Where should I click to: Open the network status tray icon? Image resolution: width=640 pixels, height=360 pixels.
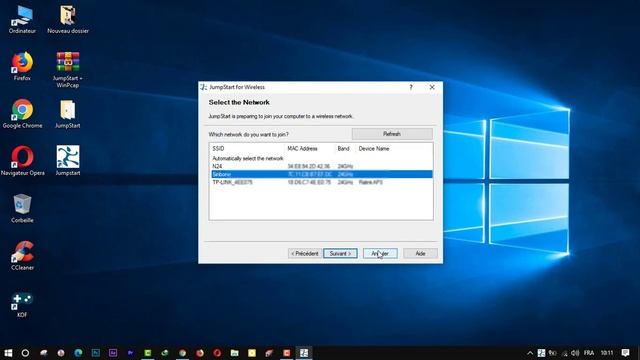[x=564, y=353]
